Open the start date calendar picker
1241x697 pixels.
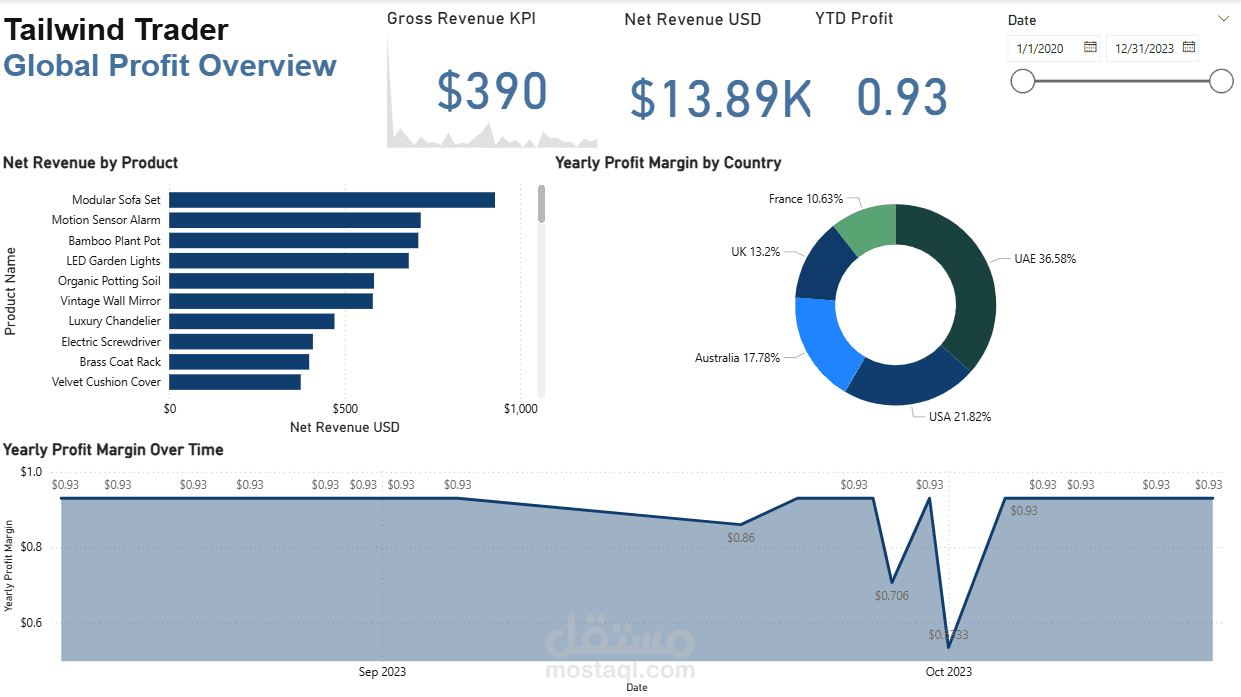pos(1089,47)
